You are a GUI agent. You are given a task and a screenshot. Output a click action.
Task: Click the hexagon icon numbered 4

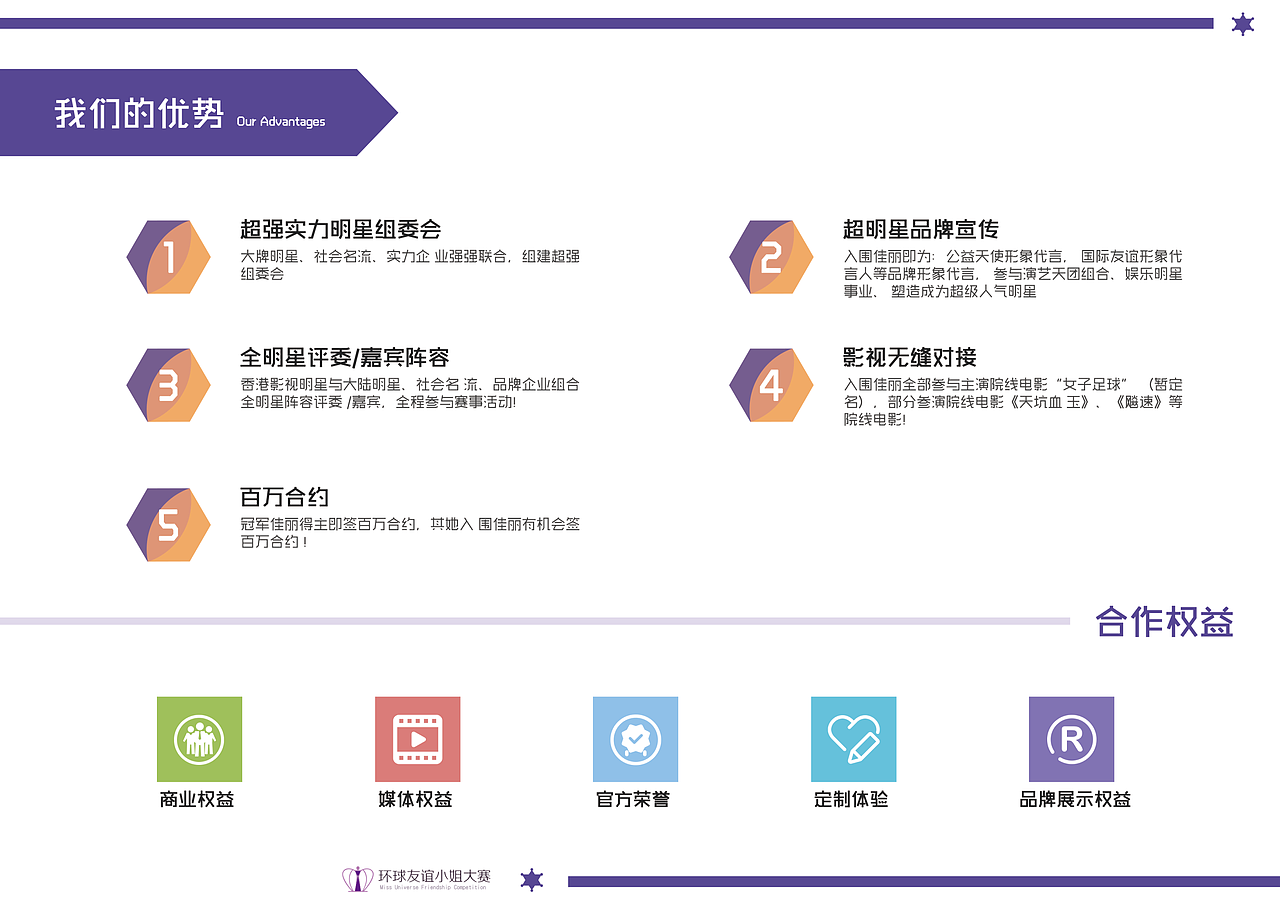point(771,385)
